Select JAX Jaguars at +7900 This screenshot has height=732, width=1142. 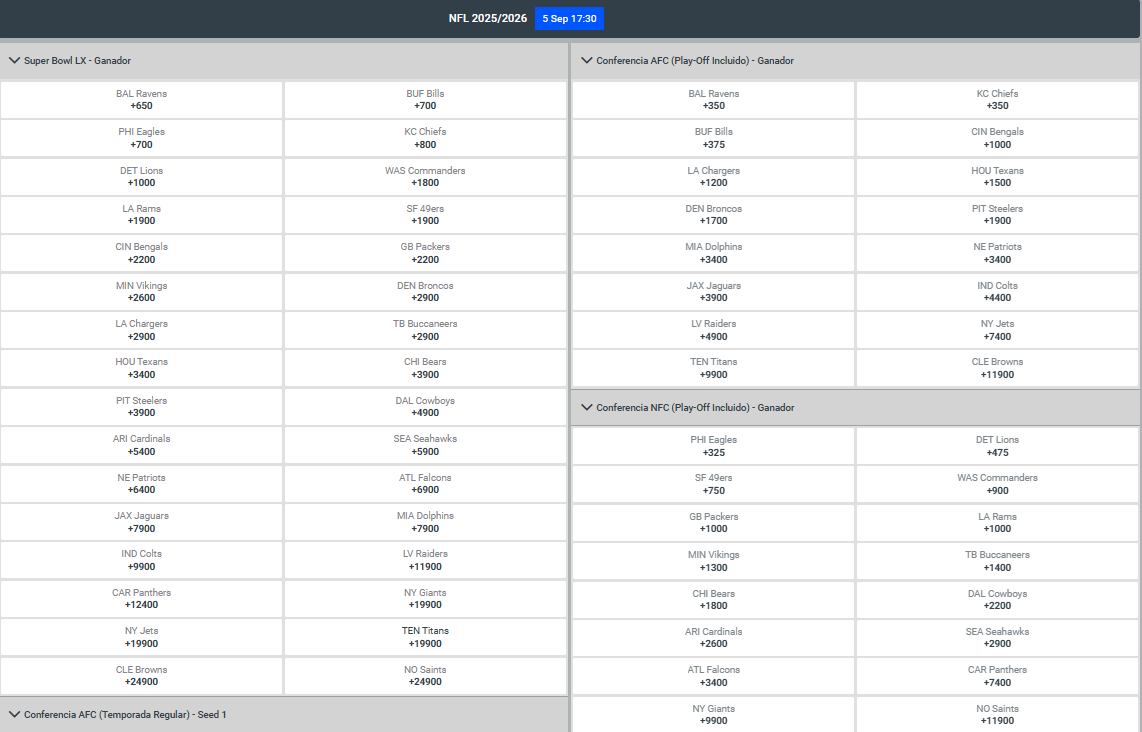coord(141,522)
